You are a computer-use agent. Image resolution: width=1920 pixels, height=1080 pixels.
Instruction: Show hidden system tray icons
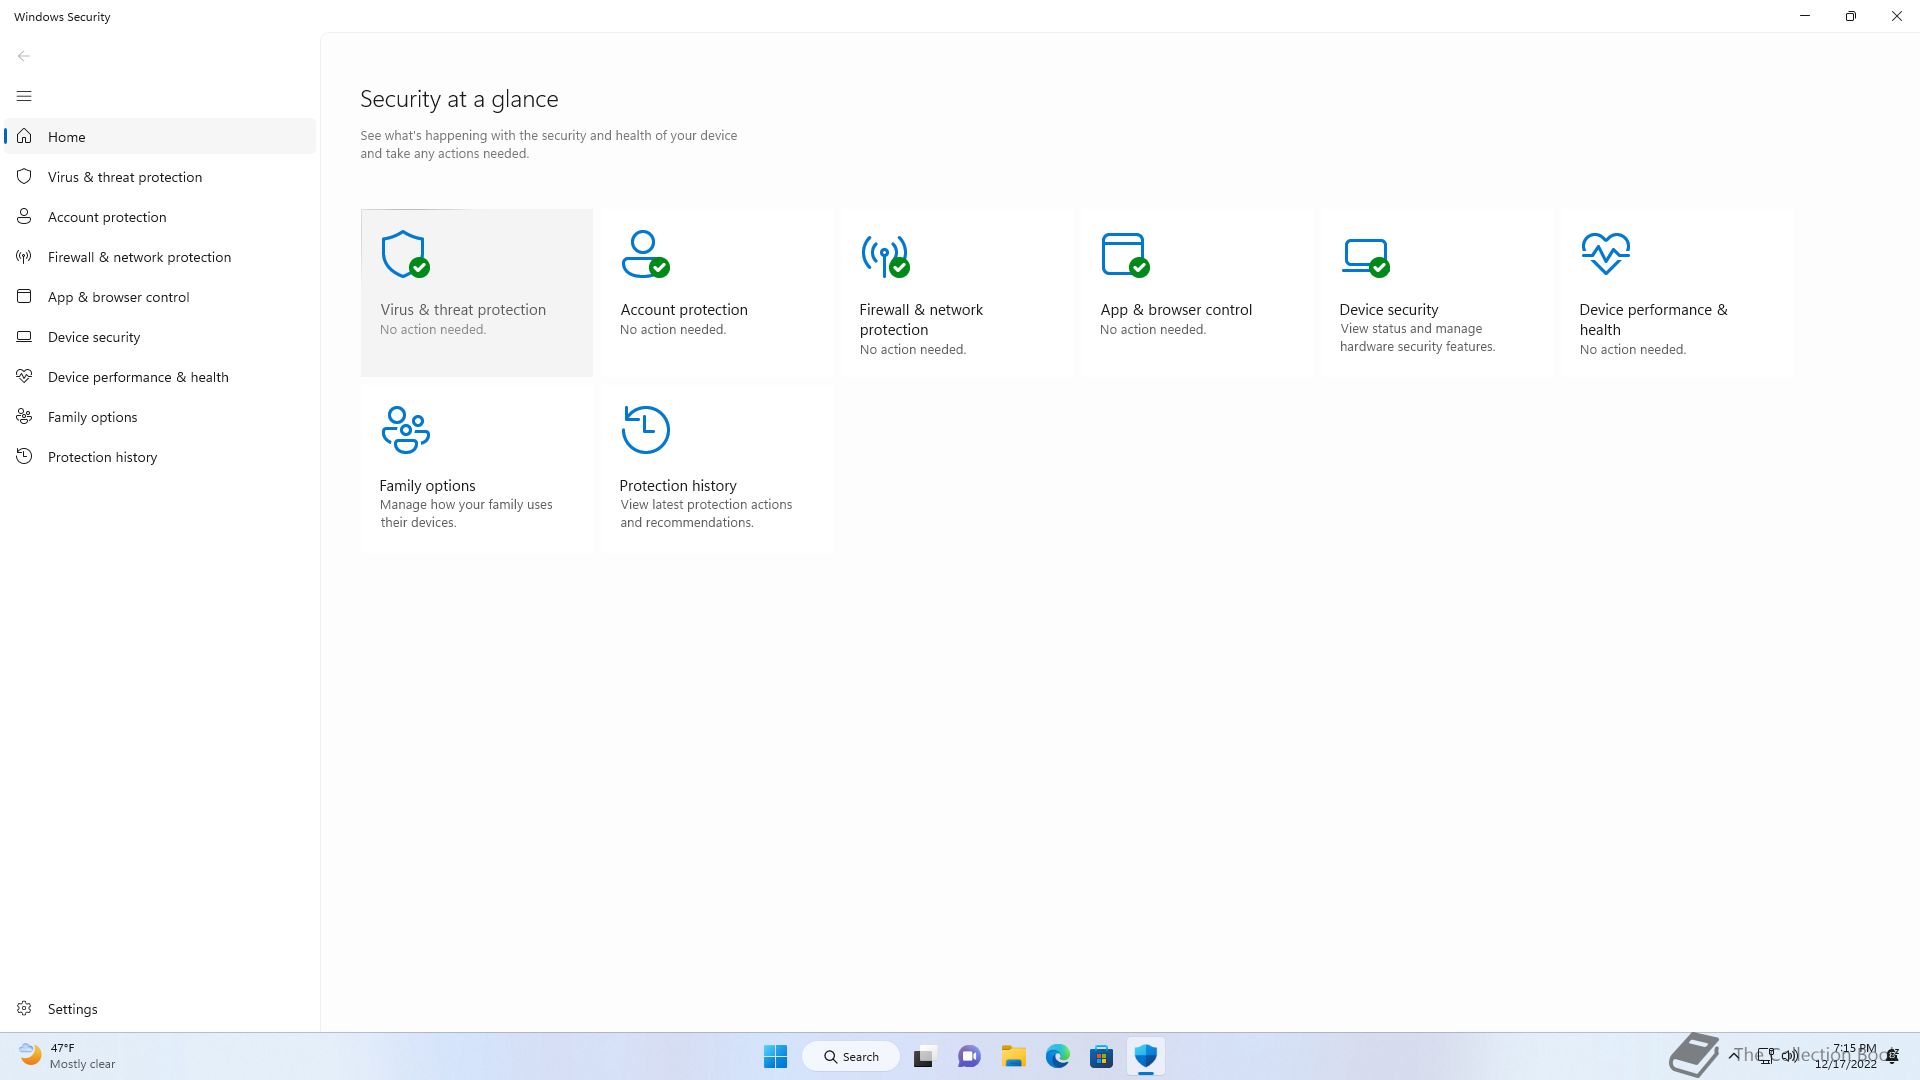[1733, 1056]
